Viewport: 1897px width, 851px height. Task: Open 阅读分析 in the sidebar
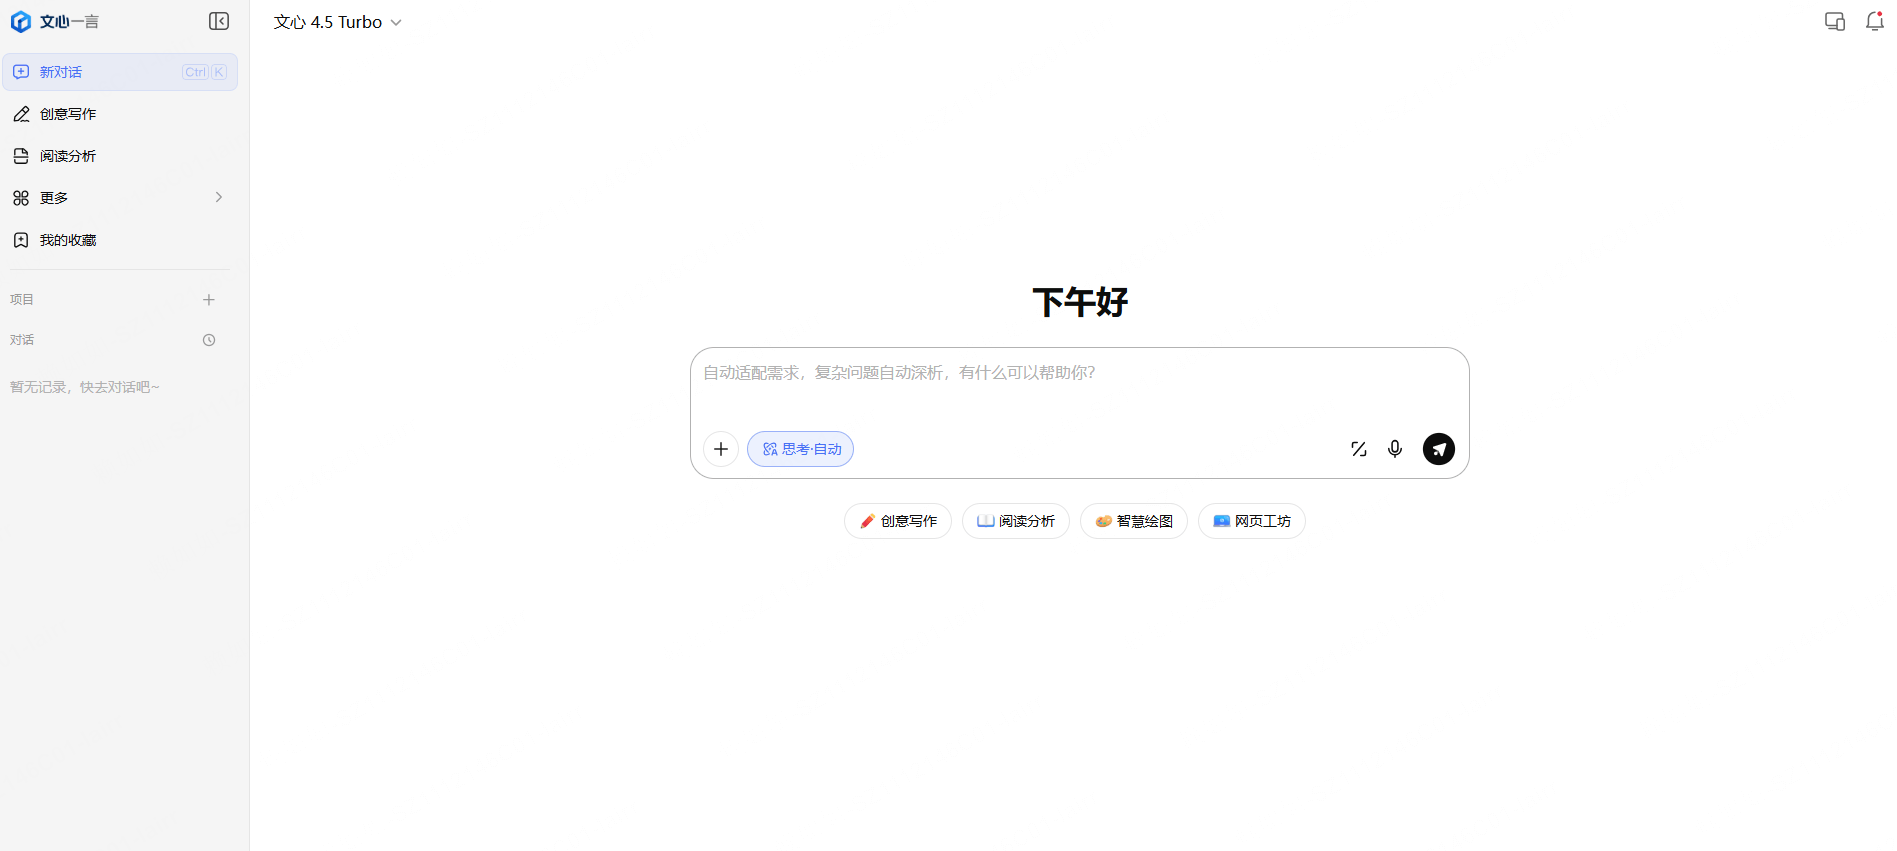tap(120, 156)
